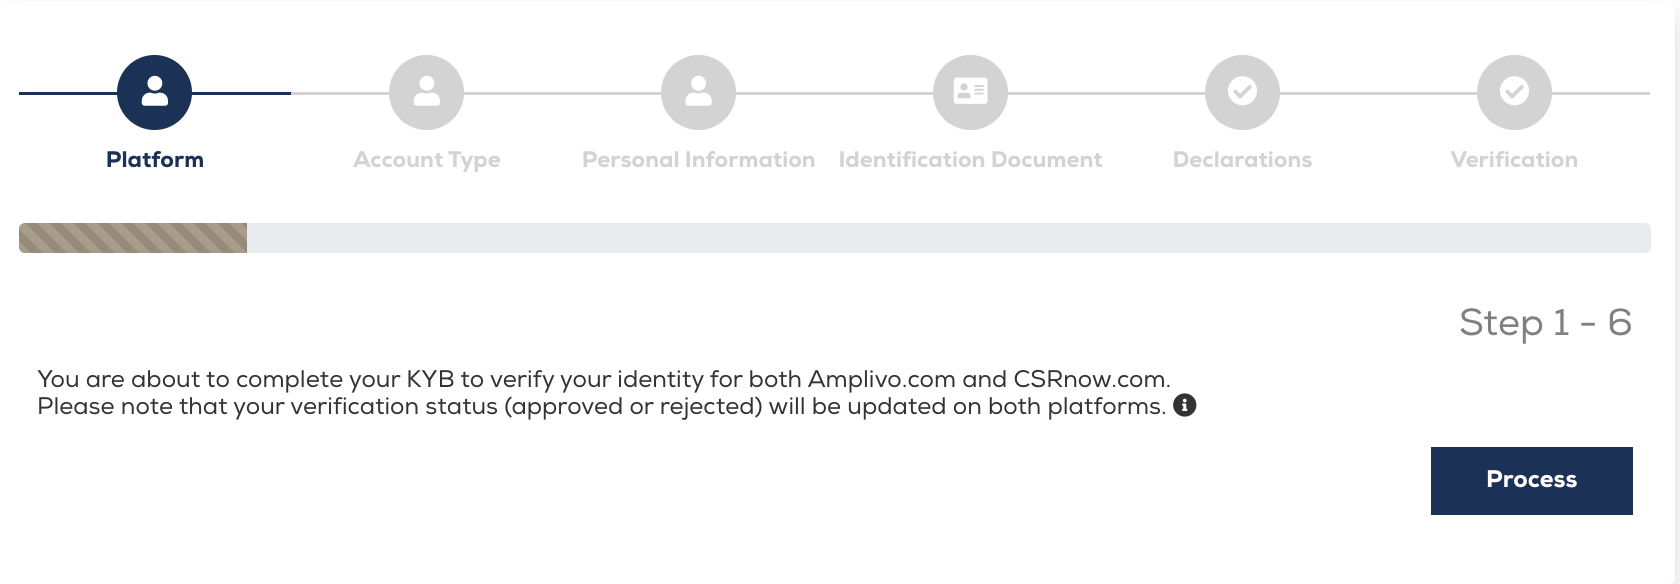Click the Process button

[x=1531, y=481]
